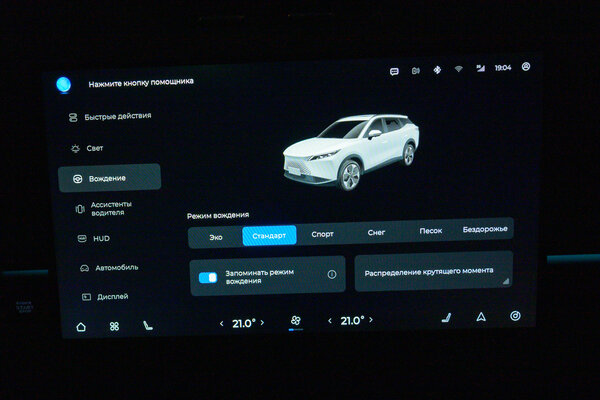The height and width of the screenshot is (400, 600).
Task: Switch to Спорт driving mode
Action: [322, 234]
